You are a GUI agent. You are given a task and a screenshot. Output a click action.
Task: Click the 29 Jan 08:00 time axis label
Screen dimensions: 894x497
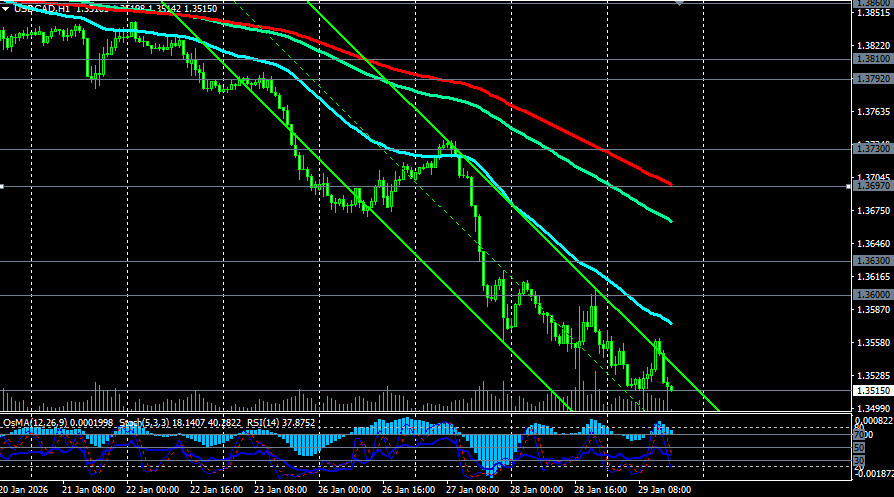(x=667, y=491)
